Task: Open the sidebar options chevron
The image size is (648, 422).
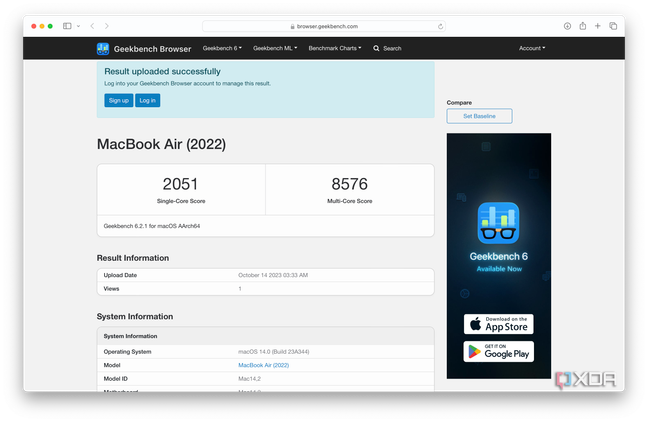Action: click(79, 26)
